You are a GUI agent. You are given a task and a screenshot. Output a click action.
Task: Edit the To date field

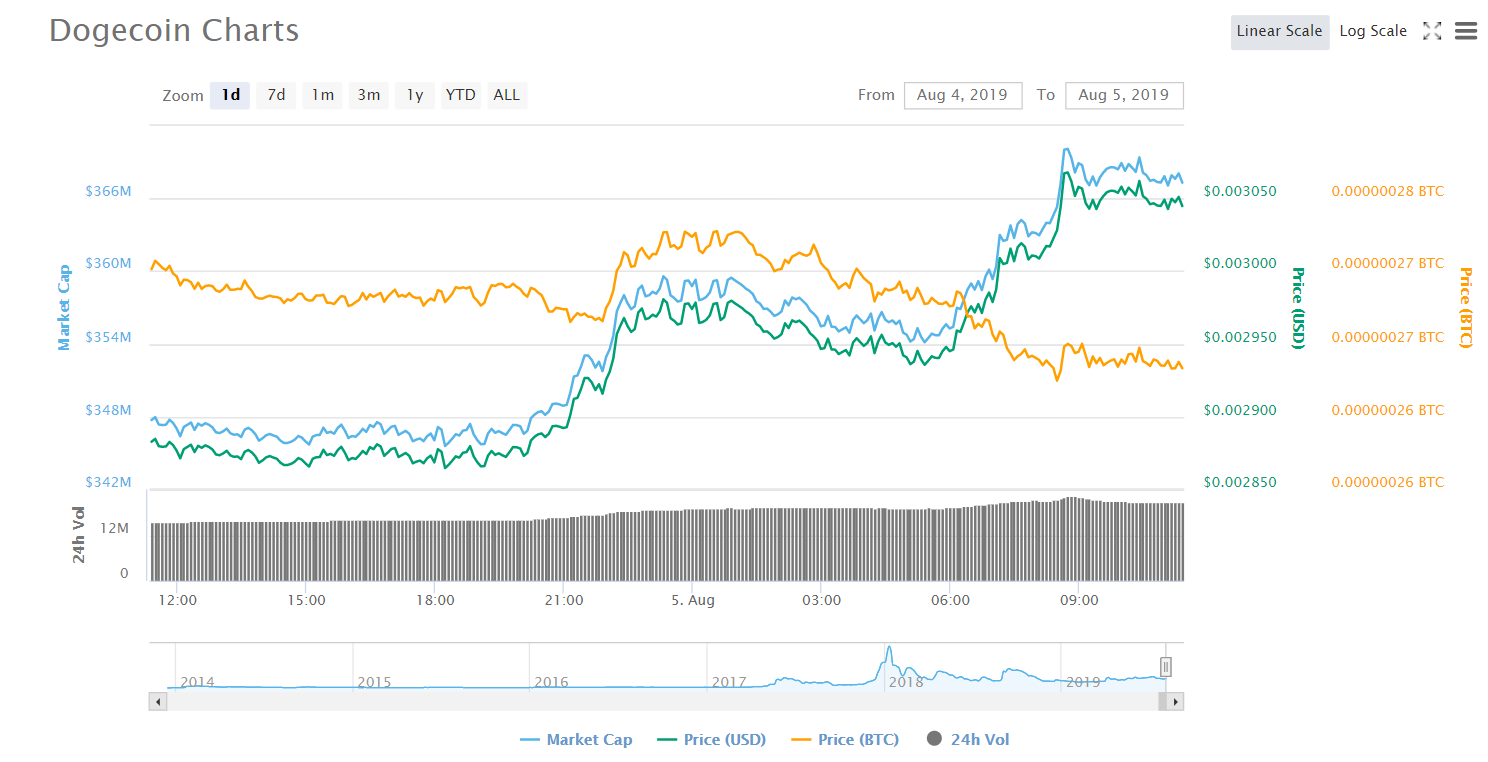(1124, 95)
